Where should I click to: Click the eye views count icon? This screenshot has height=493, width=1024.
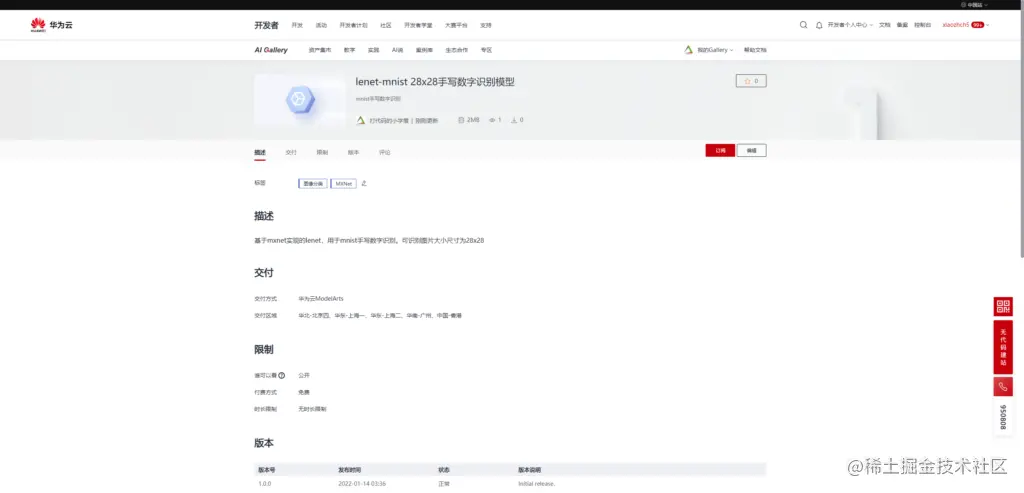point(492,120)
